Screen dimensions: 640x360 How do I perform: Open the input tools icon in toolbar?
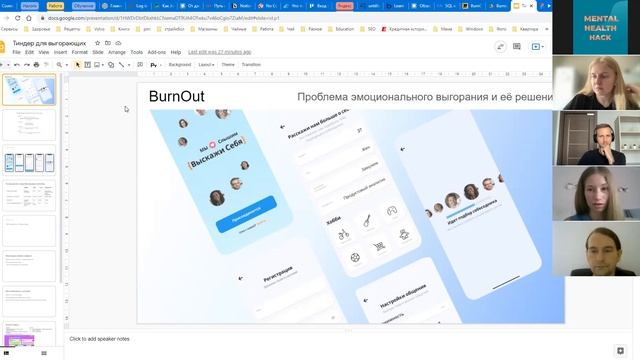tap(153, 65)
